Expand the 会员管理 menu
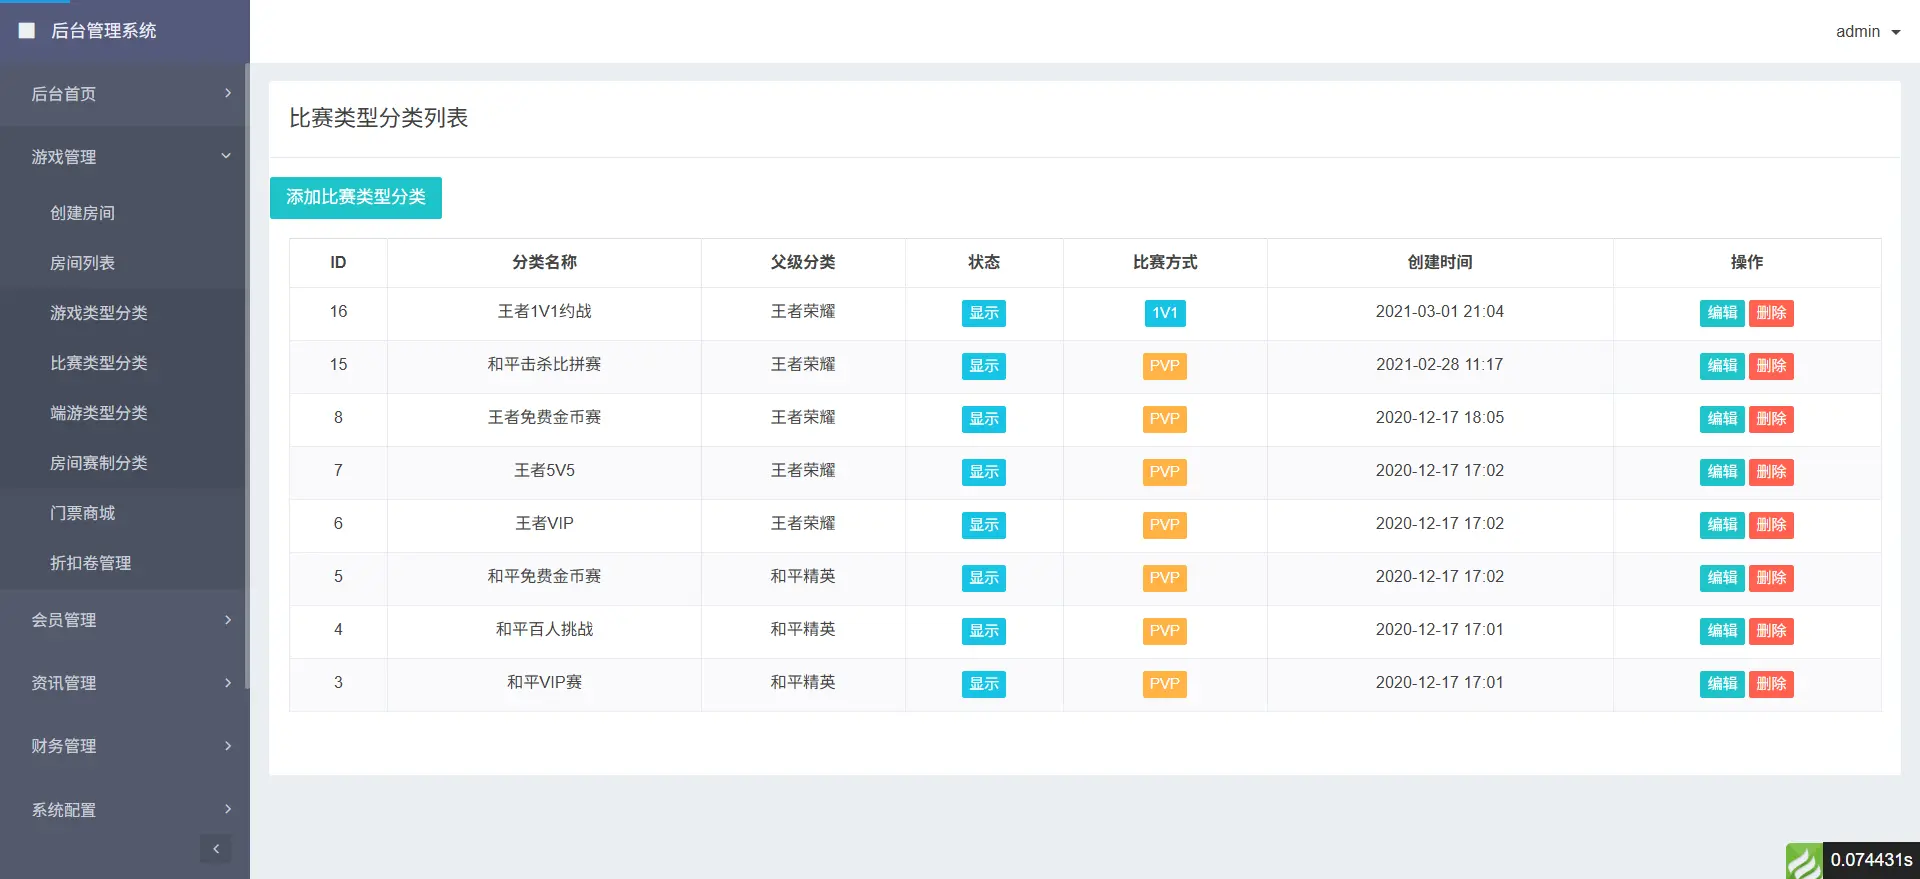 point(125,620)
